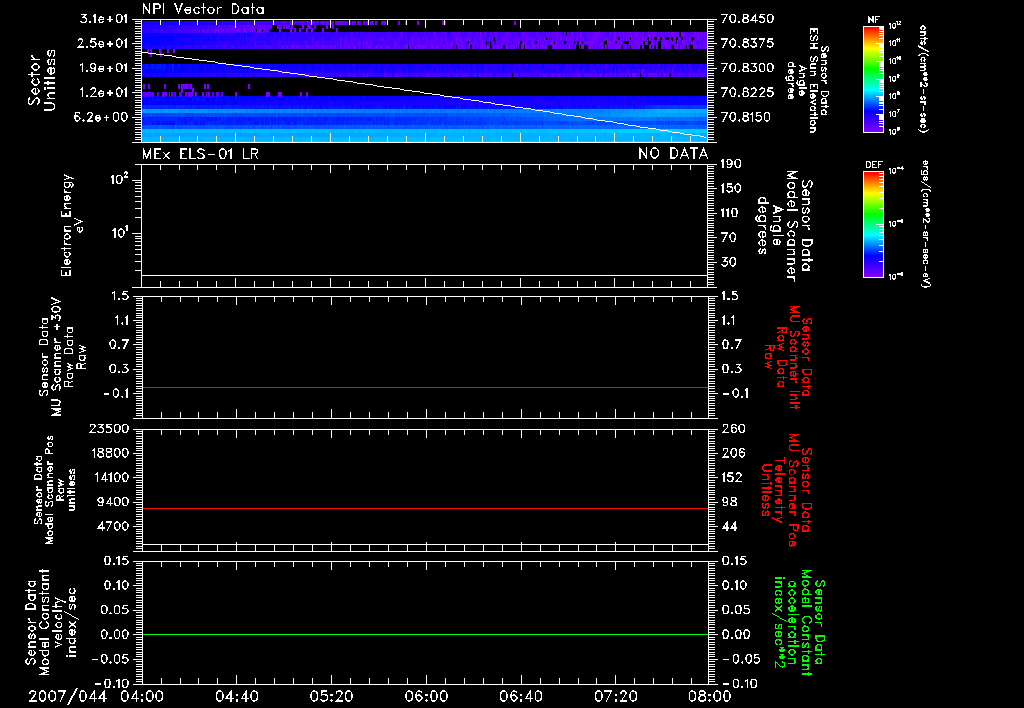Image resolution: width=1024 pixels, height=708 pixels.
Task: Click the 3.1e+01 sector tick value
Action: [104, 18]
